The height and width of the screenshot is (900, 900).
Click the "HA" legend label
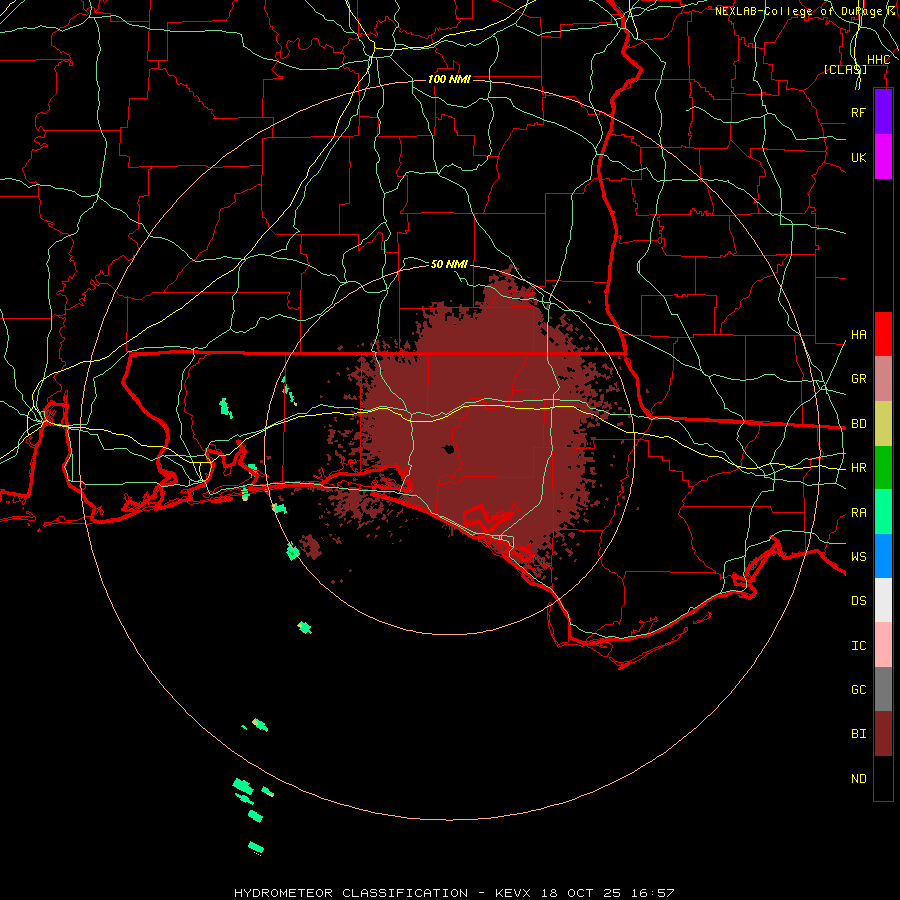coord(858,335)
